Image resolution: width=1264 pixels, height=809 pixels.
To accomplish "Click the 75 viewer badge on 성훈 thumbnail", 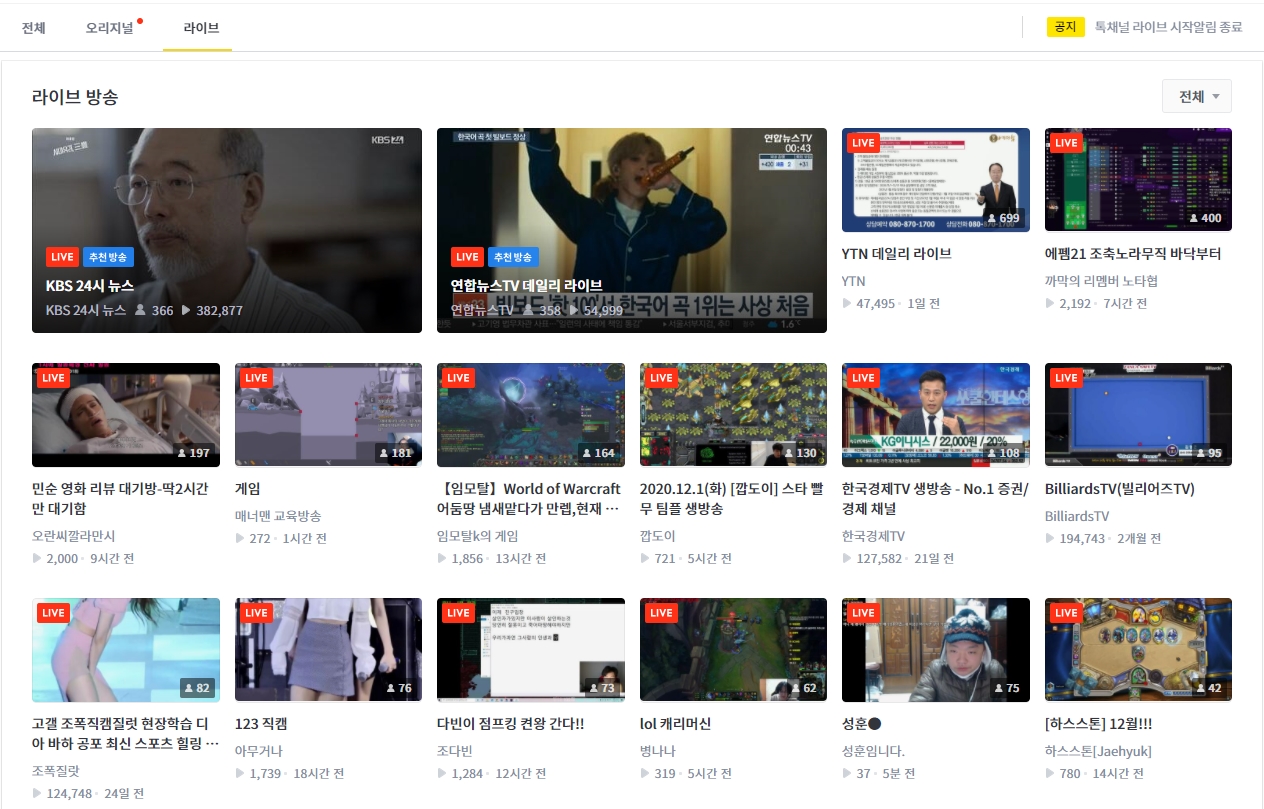I will [1009, 688].
